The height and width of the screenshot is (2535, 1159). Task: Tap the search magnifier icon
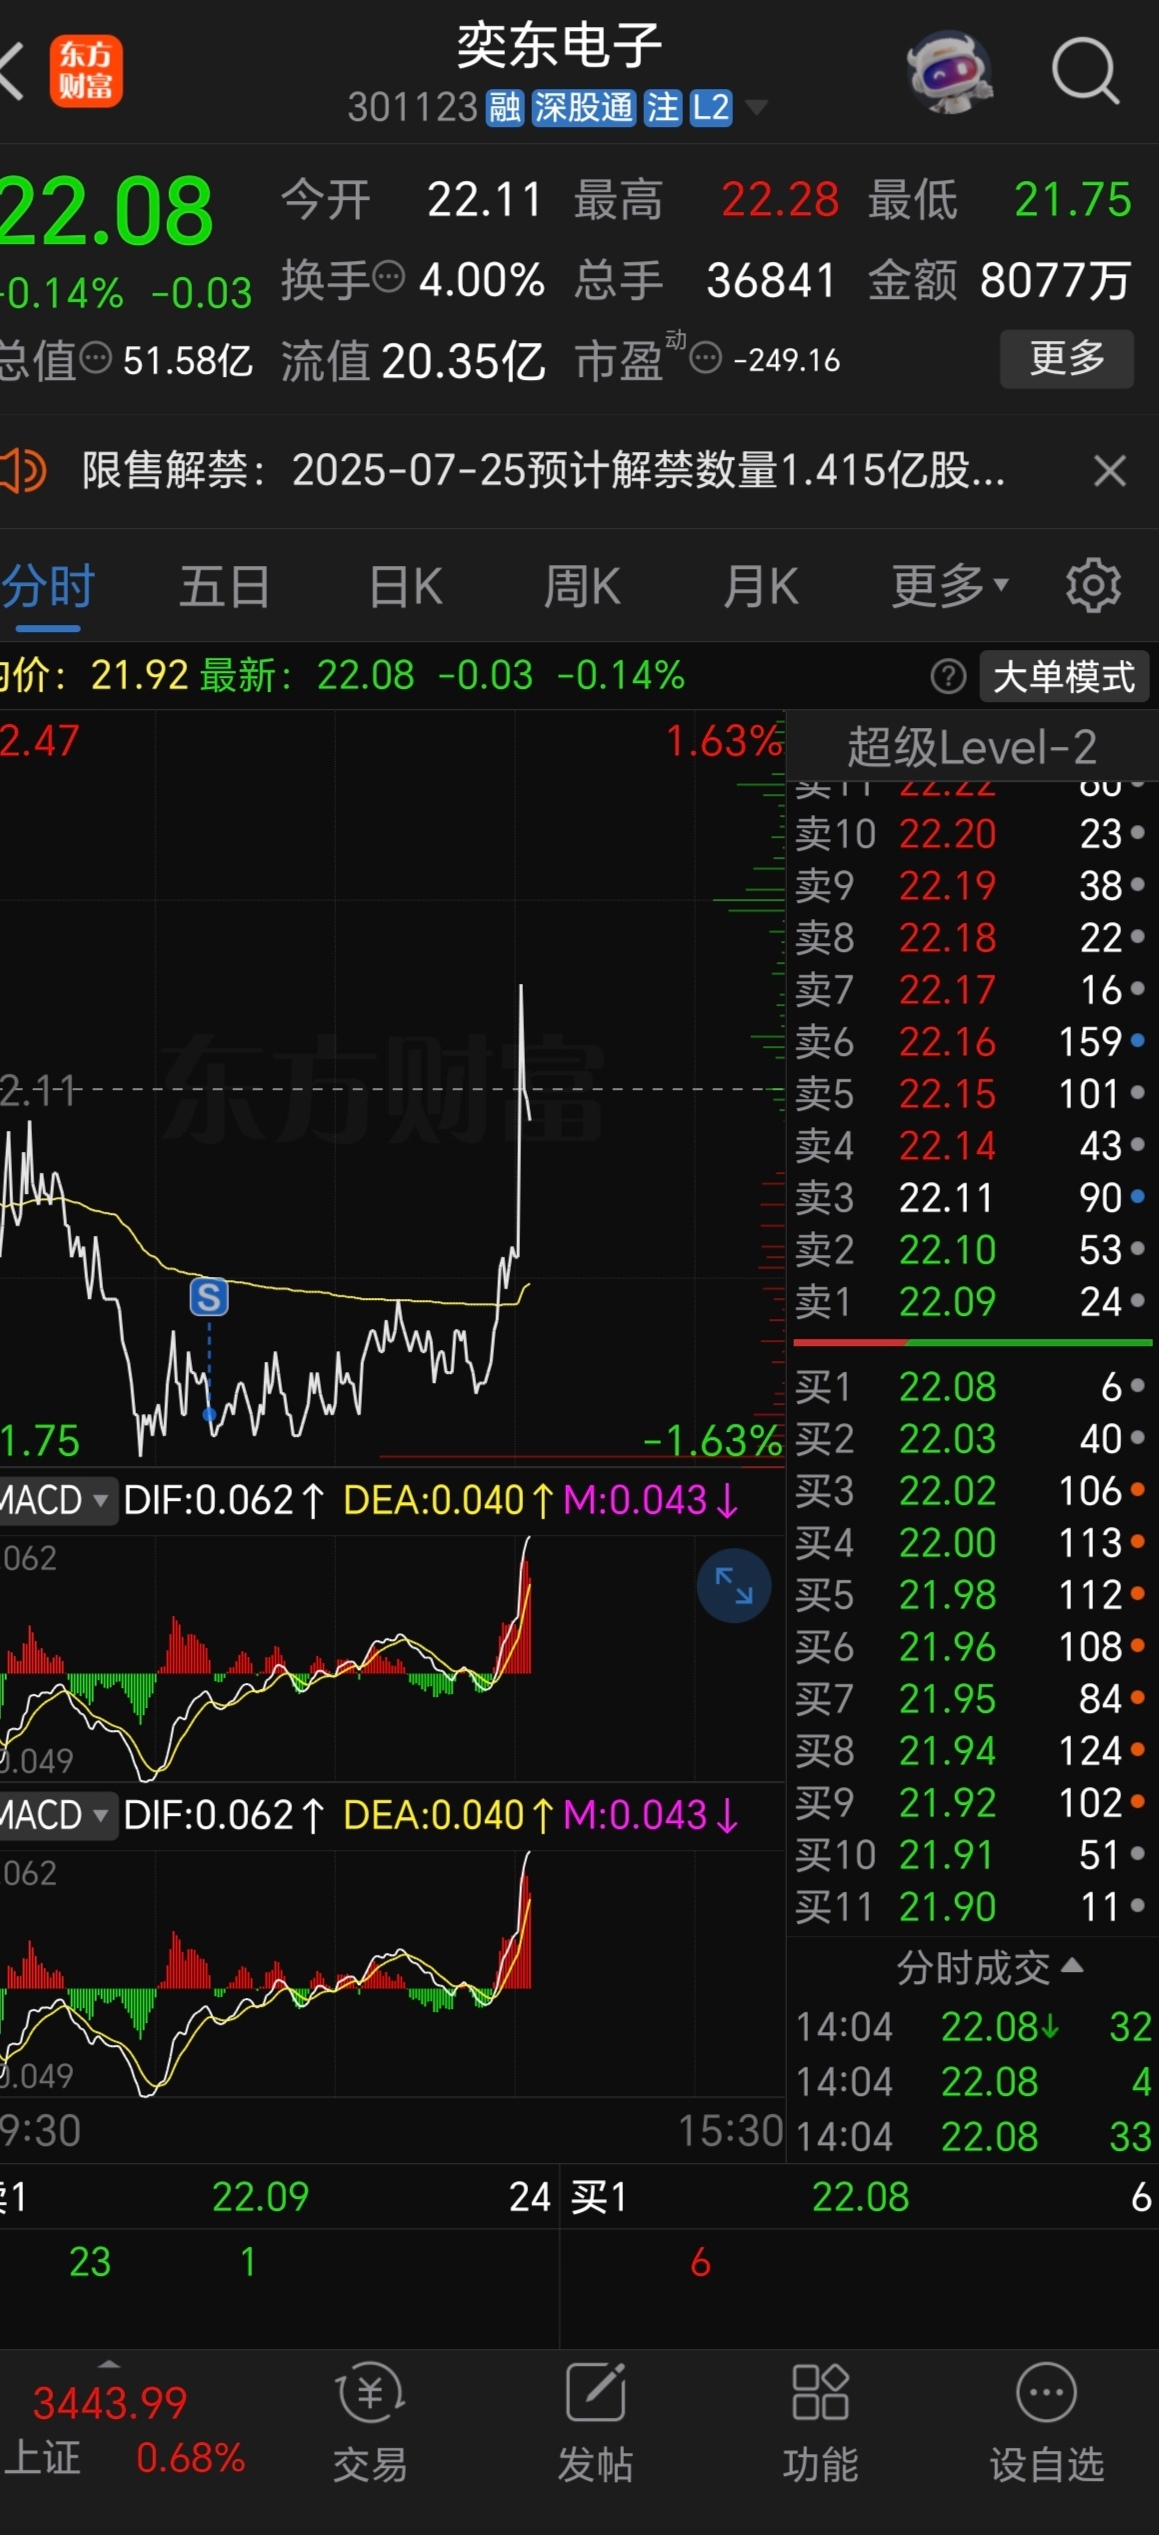point(1085,71)
